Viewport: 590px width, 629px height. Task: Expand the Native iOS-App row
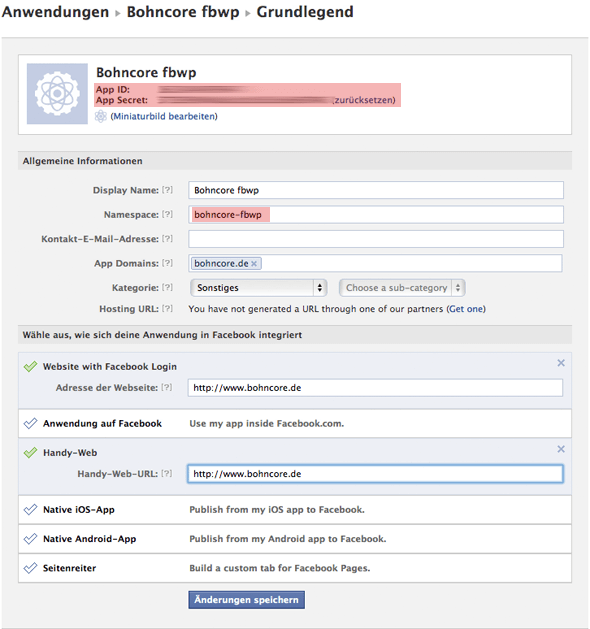pos(295,510)
